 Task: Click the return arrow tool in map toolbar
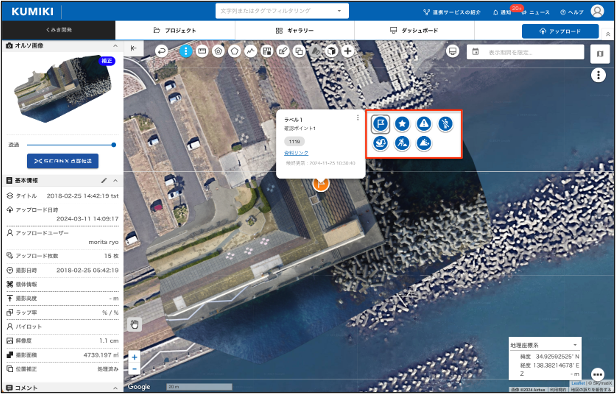(162, 51)
